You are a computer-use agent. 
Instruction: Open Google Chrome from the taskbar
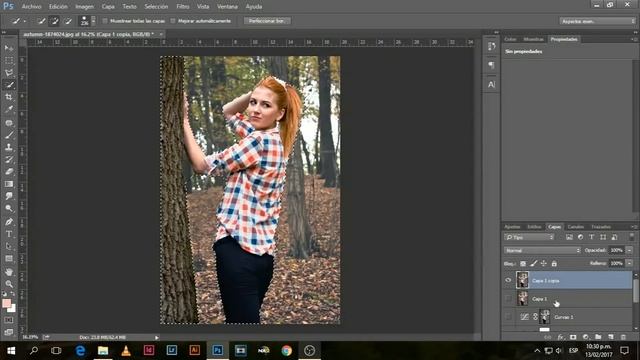click(x=287, y=351)
